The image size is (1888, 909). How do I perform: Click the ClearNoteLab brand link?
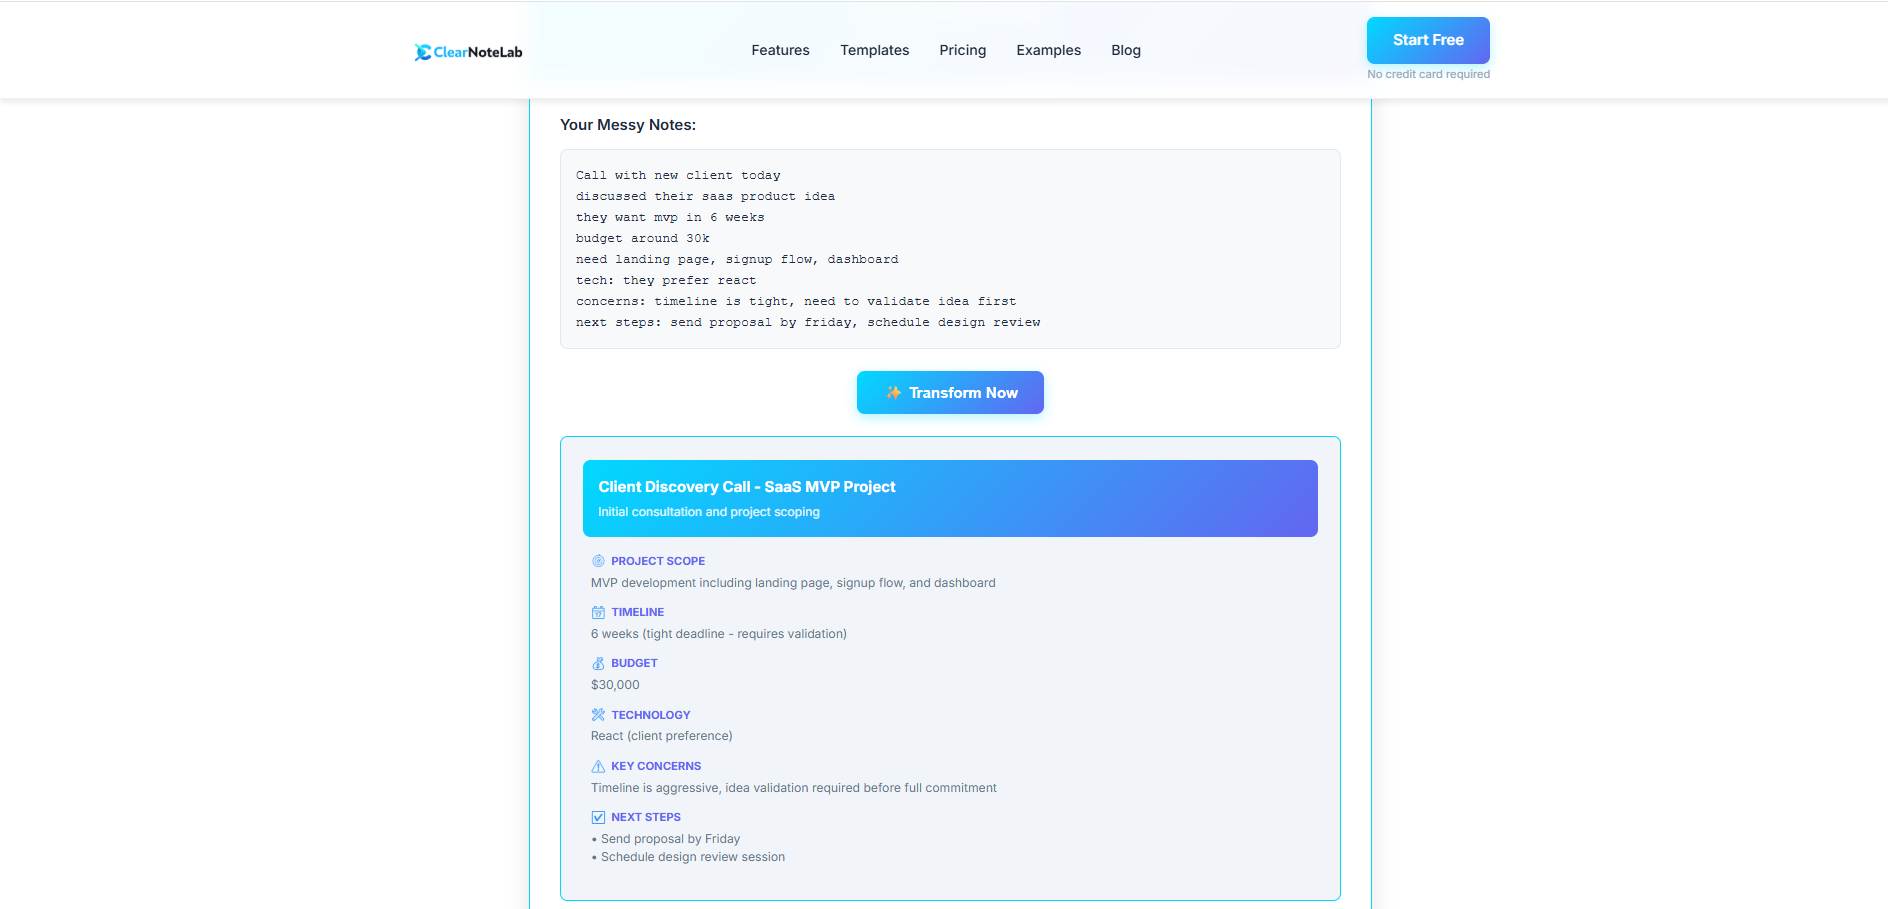click(467, 52)
